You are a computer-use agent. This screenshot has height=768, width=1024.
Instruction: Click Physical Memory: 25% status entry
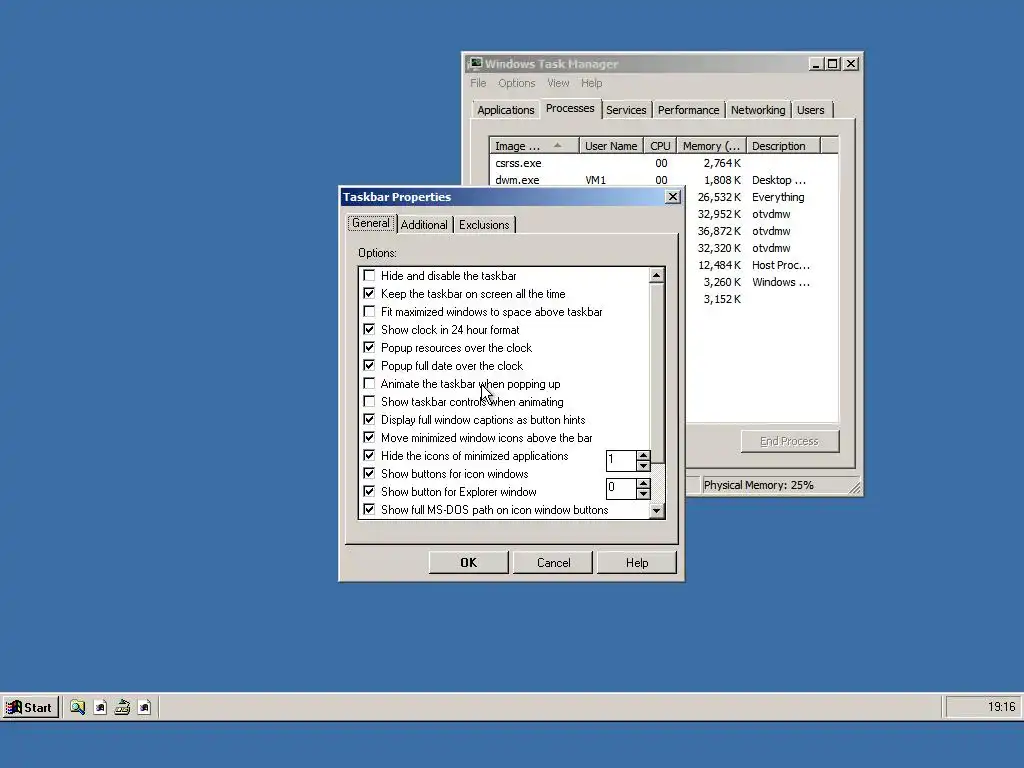click(x=758, y=485)
